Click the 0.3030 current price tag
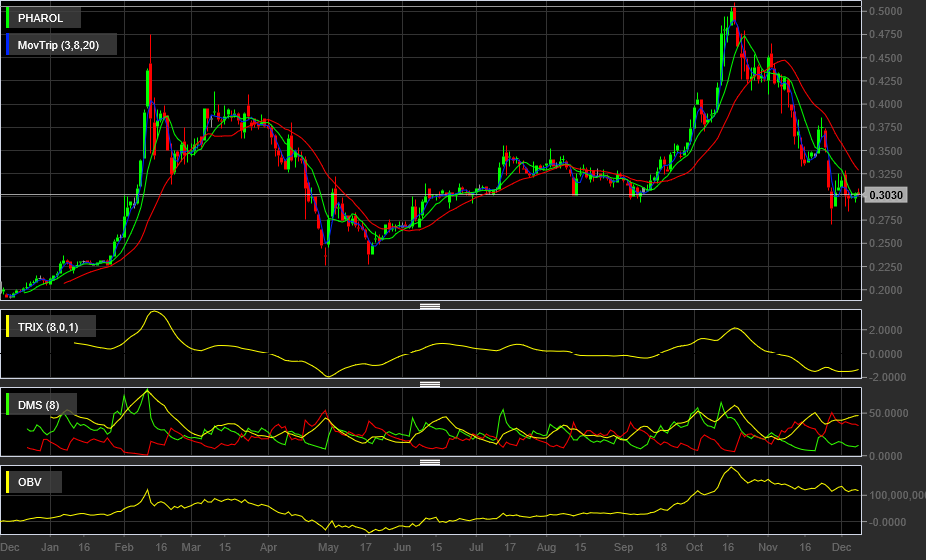Viewport: 926px width, 560px height. 885,195
